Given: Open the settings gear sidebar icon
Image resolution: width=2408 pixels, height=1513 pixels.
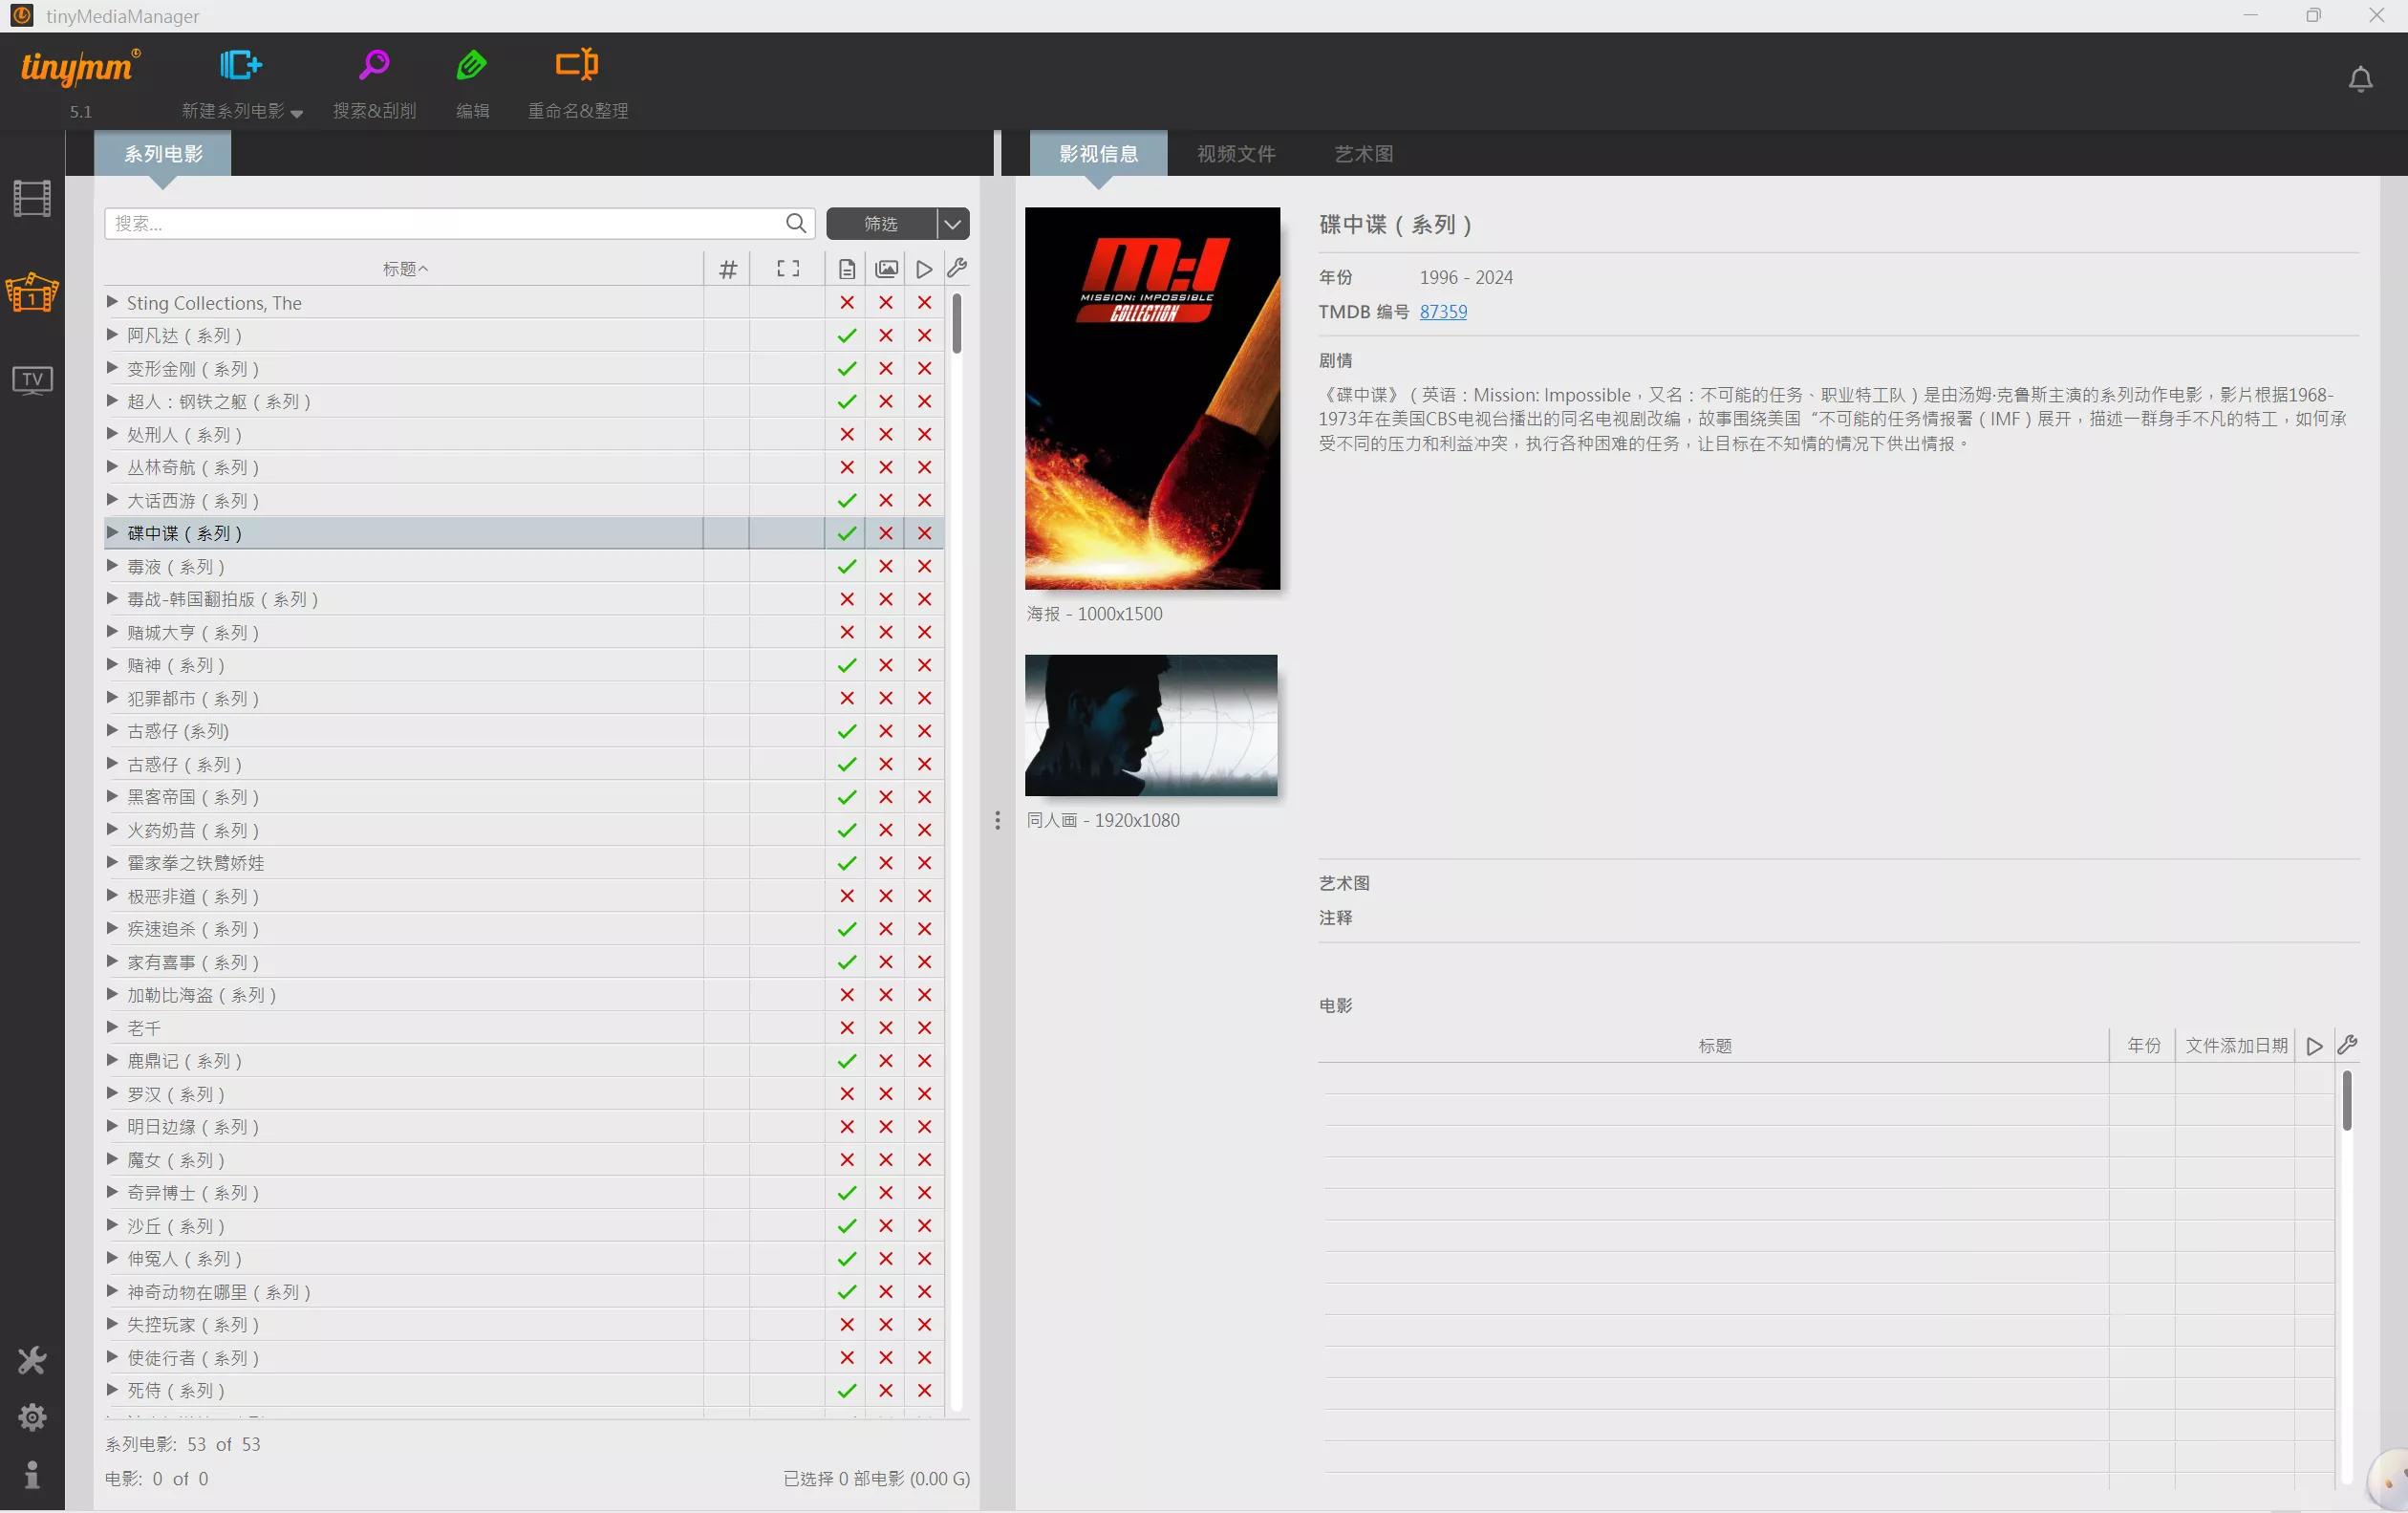Looking at the screenshot, I should 32,1417.
